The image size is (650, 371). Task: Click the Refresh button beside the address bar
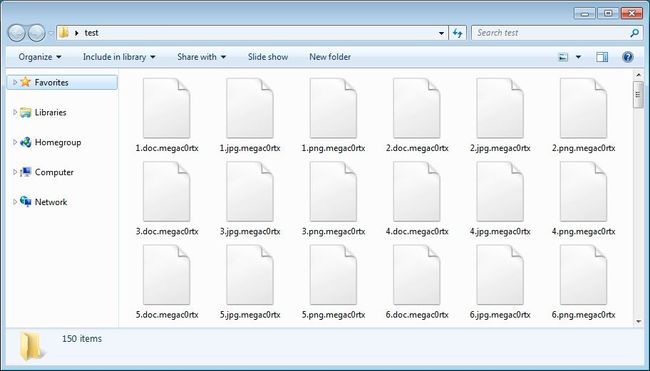pos(458,33)
